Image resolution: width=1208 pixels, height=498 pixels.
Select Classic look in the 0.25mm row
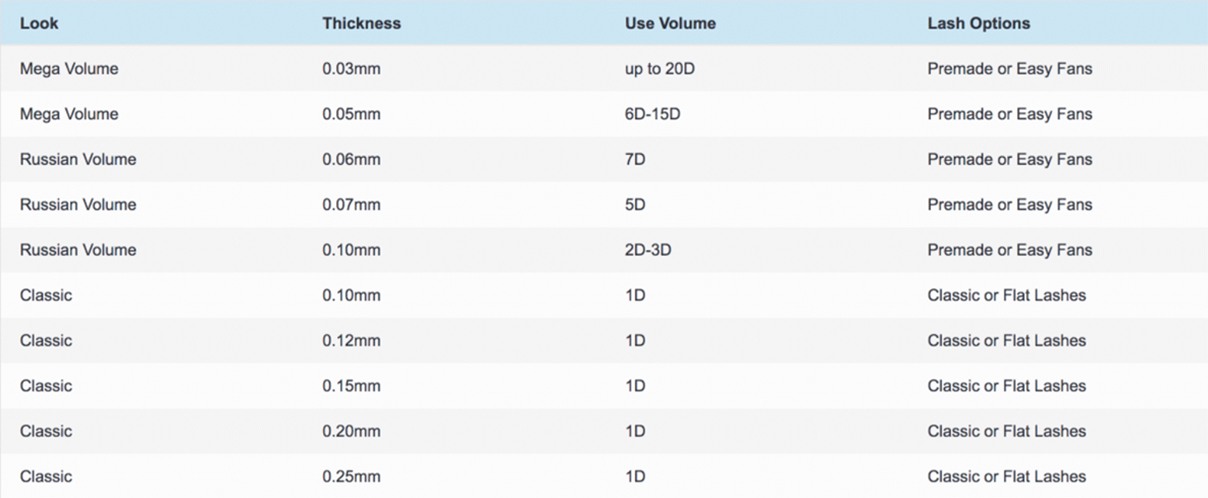(x=46, y=477)
